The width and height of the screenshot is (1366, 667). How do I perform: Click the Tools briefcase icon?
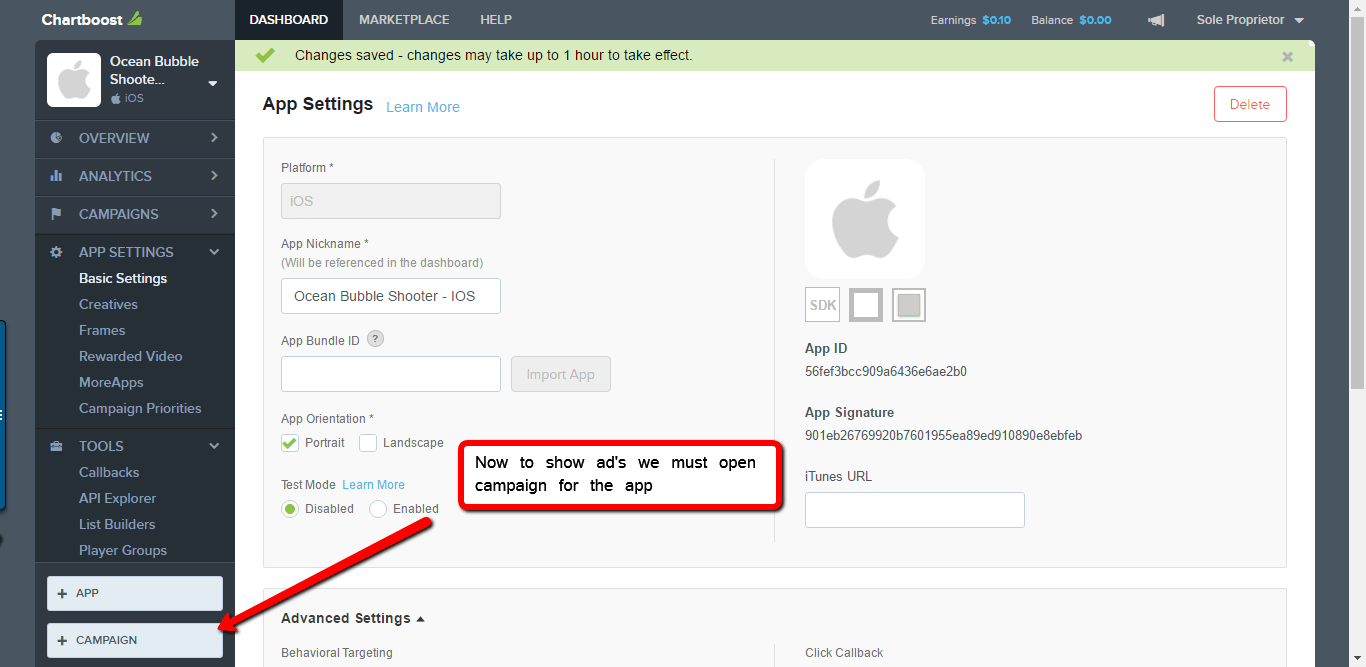tap(57, 446)
